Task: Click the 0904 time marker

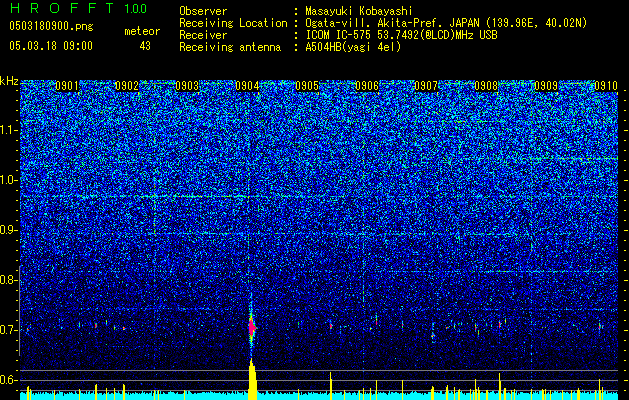Action: 247,86
